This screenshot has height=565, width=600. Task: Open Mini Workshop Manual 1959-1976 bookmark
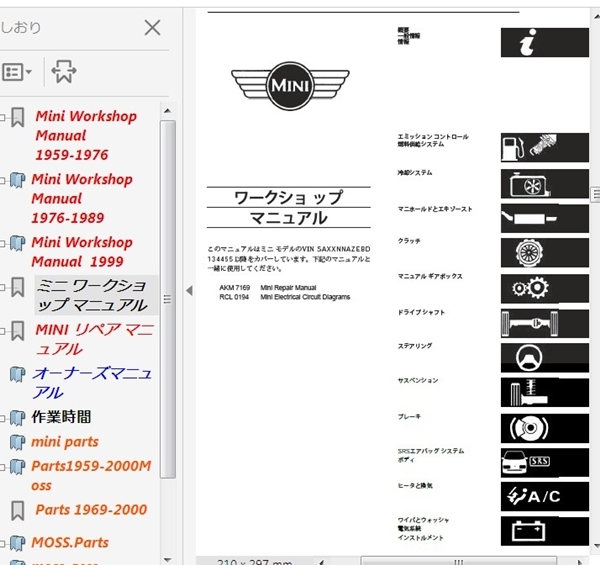[86, 135]
